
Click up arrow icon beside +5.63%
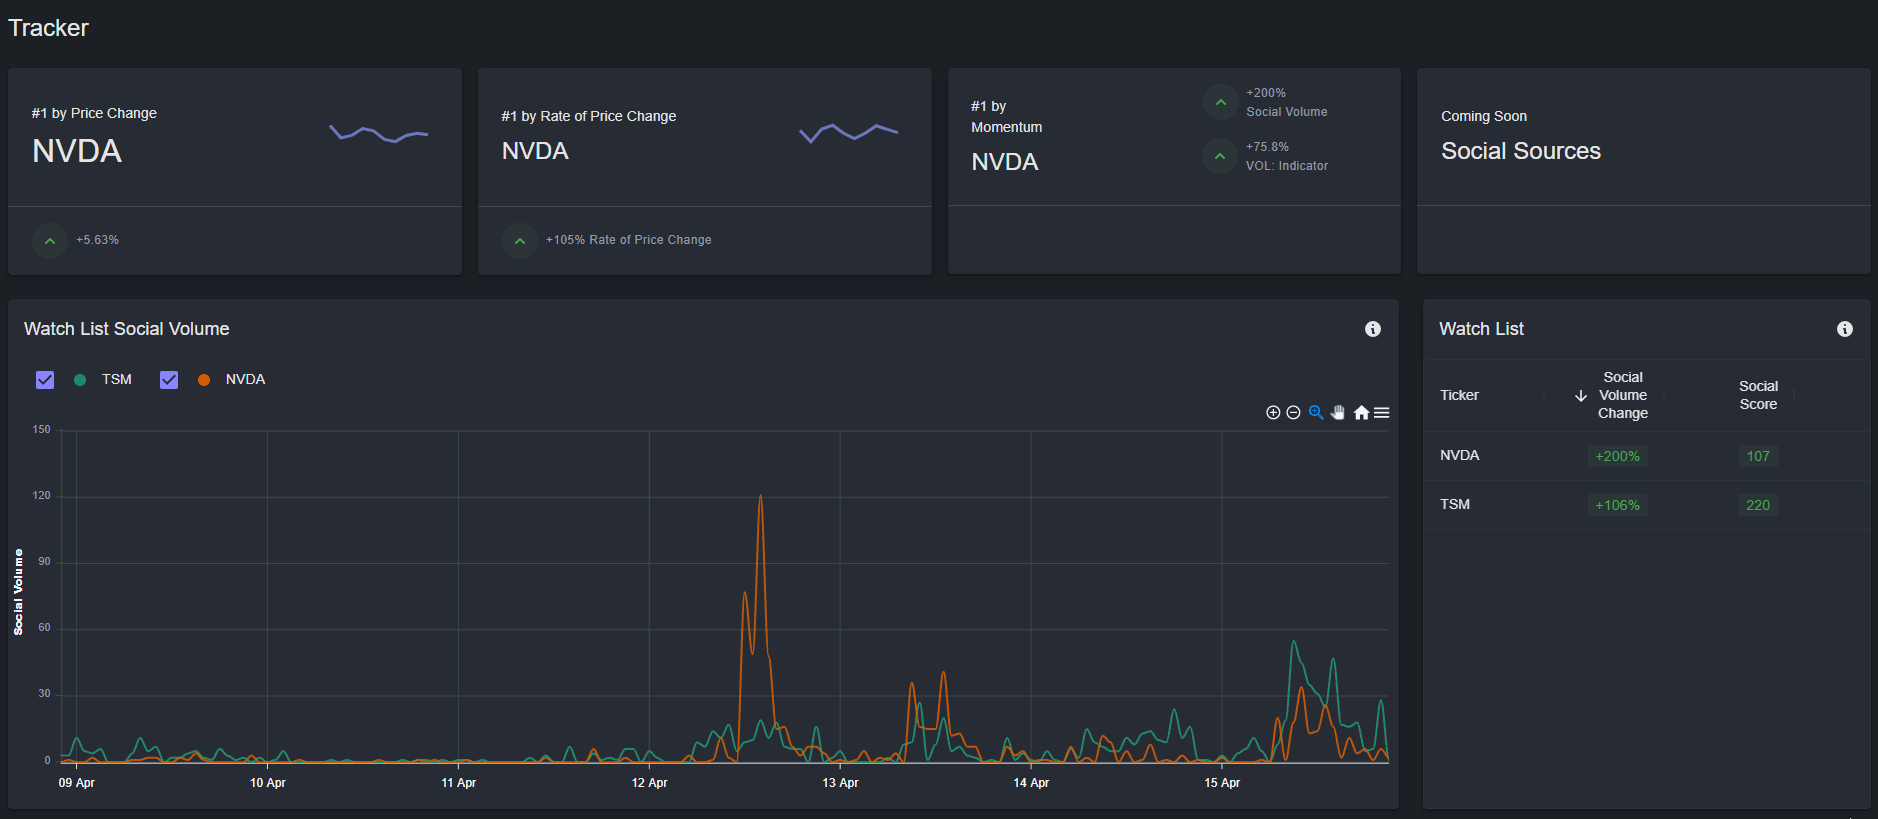[x=50, y=241]
